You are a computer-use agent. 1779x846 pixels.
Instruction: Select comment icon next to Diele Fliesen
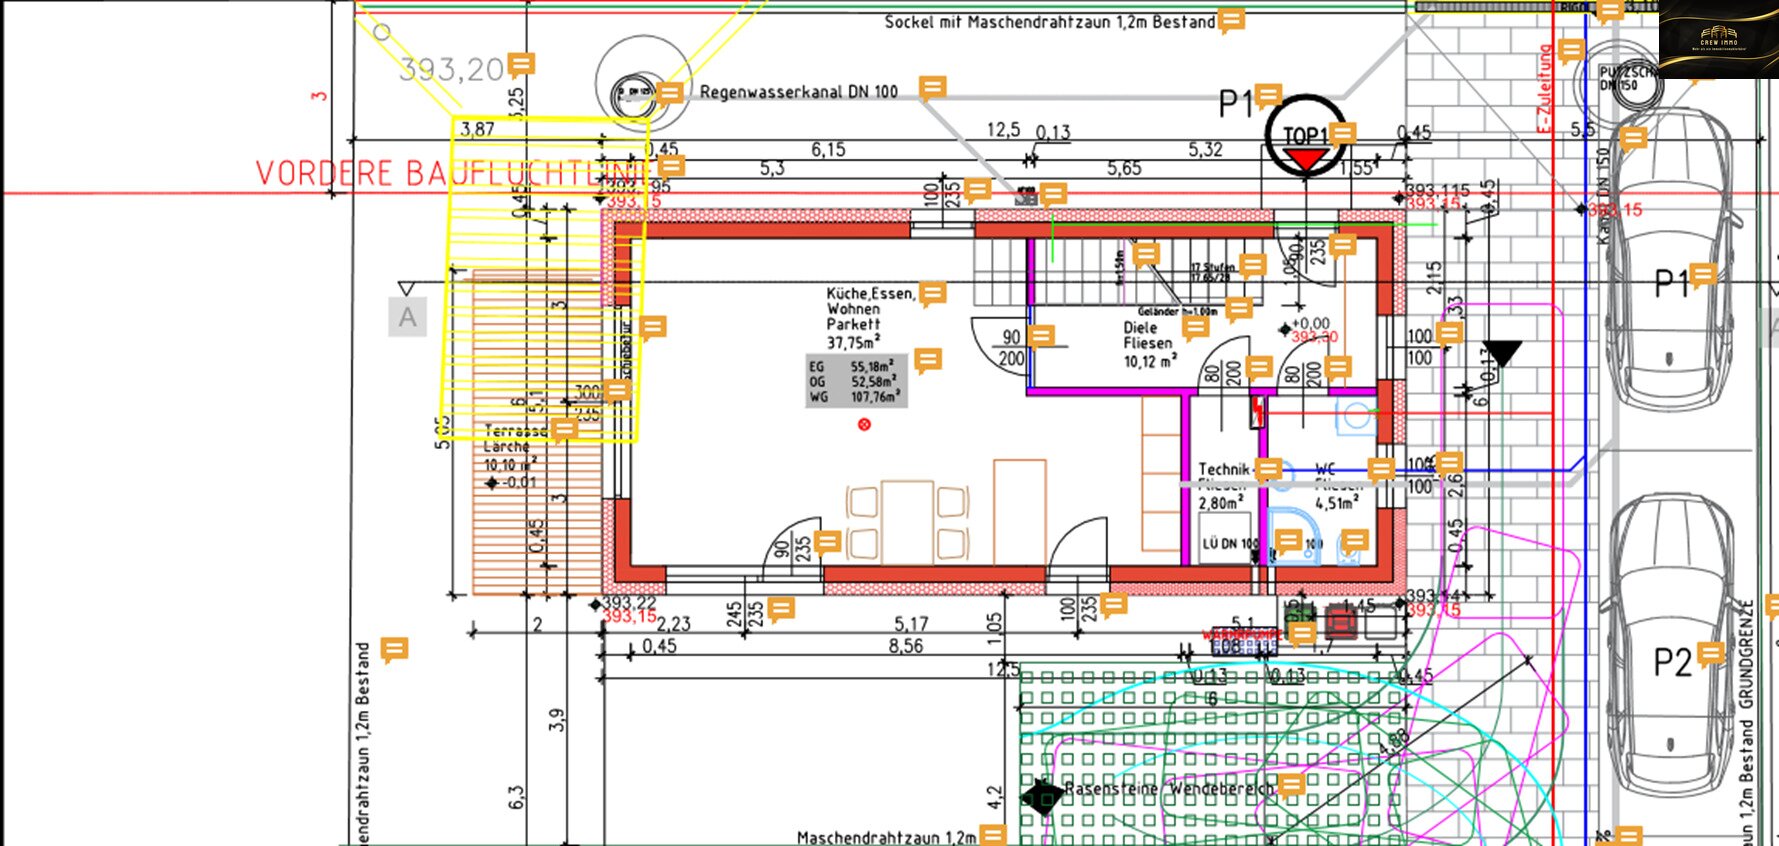[x=1195, y=326]
